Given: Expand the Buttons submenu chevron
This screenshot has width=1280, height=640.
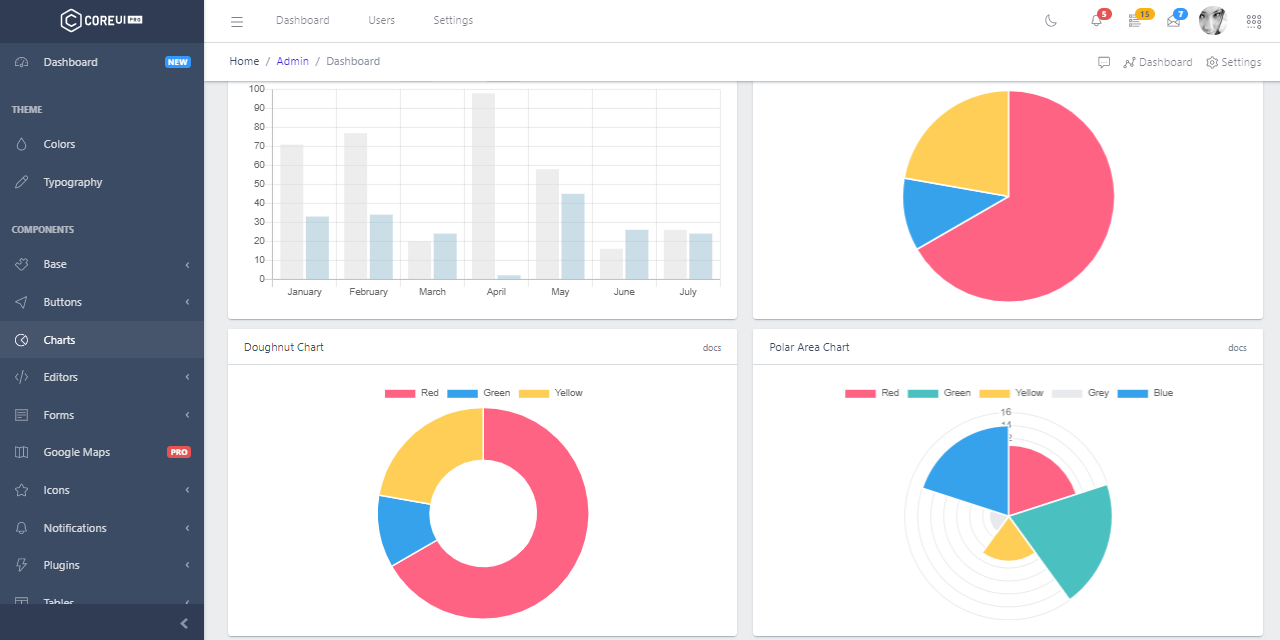Looking at the screenshot, I should point(187,302).
